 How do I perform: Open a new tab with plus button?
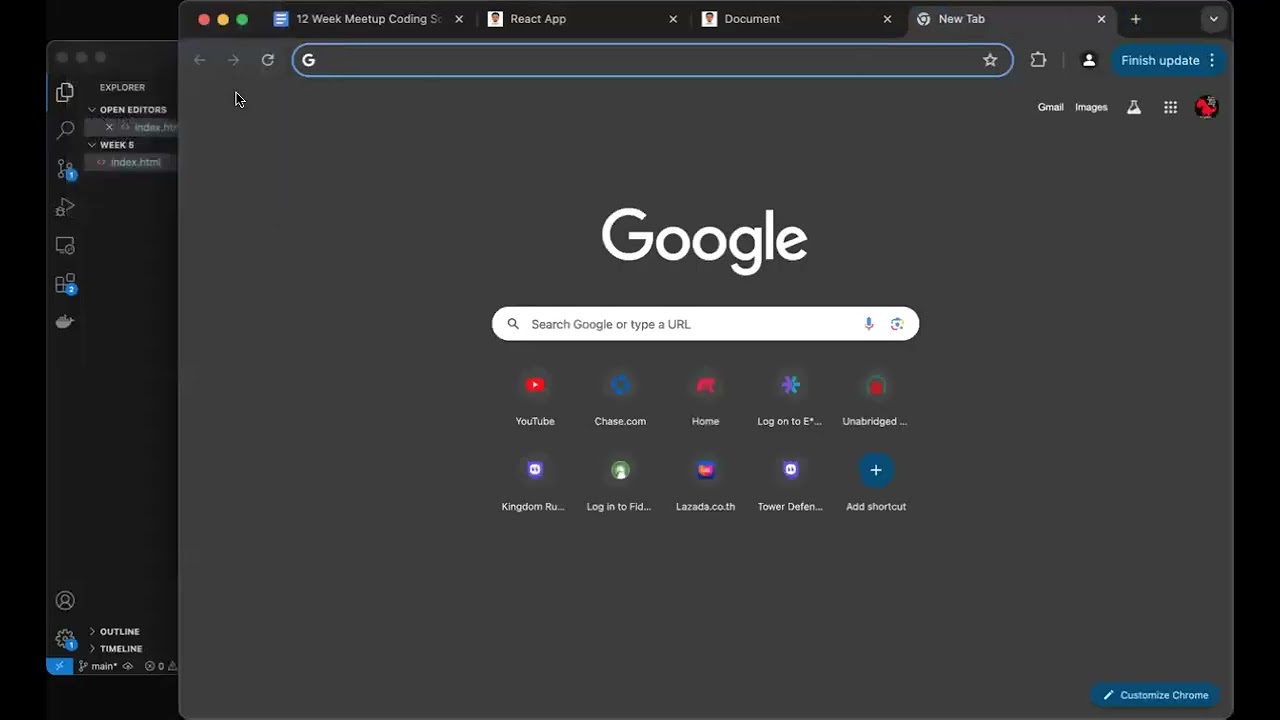click(1135, 19)
